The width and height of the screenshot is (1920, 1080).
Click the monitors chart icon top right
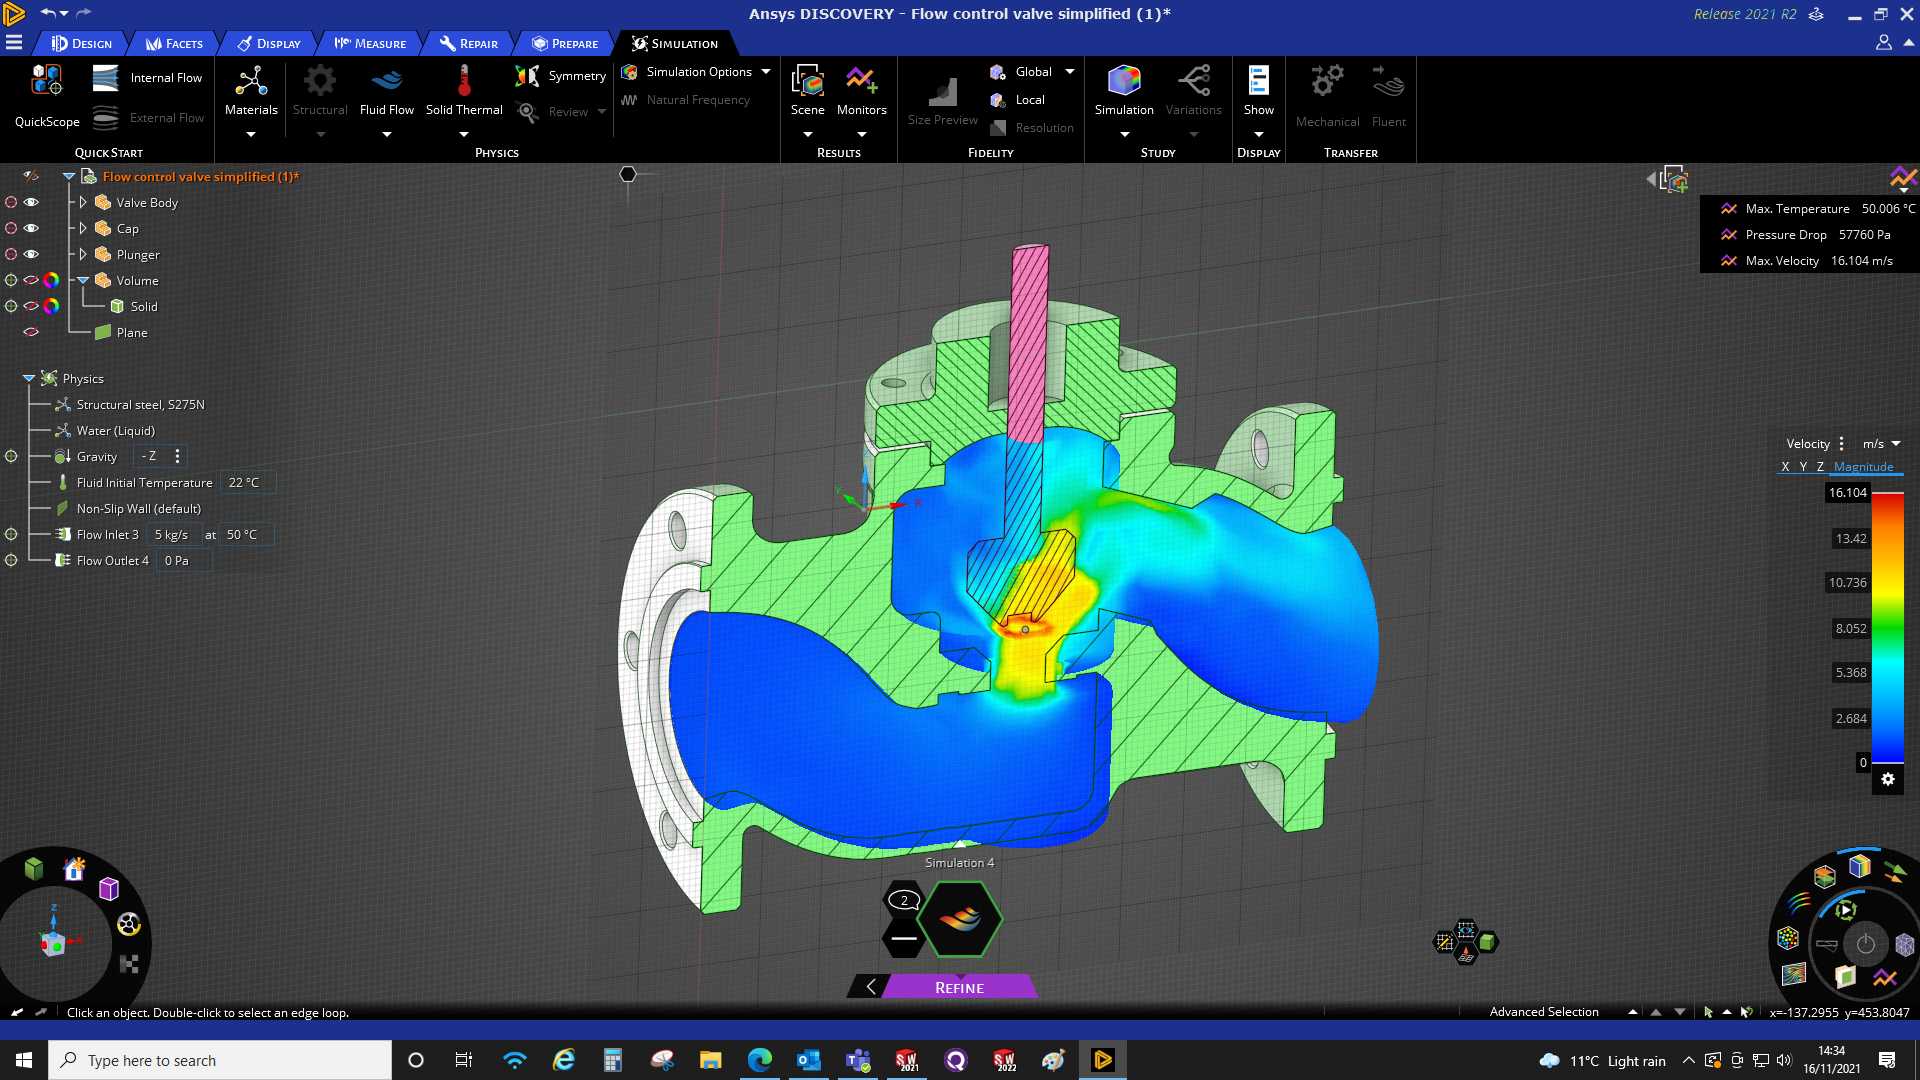click(x=1903, y=178)
